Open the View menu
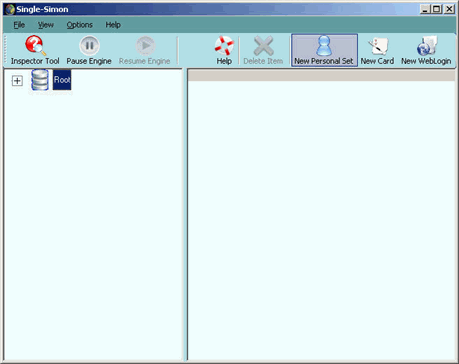Image resolution: width=459 pixels, height=364 pixels. [46, 25]
